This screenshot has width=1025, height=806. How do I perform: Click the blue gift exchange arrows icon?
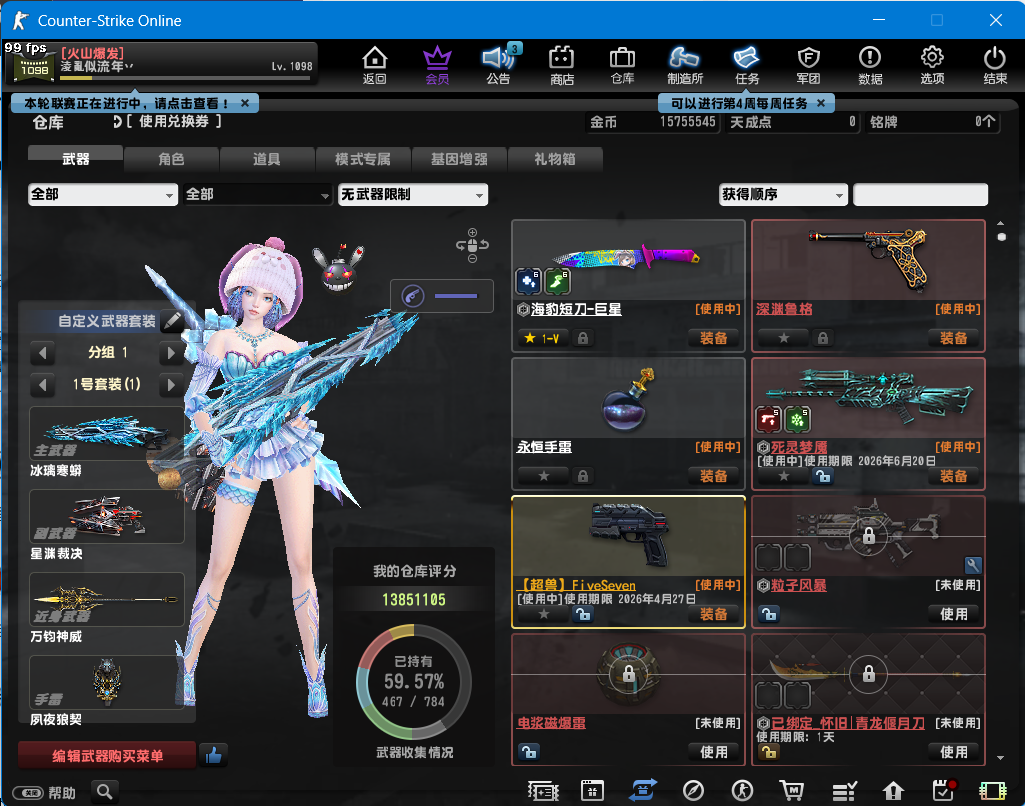click(643, 790)
